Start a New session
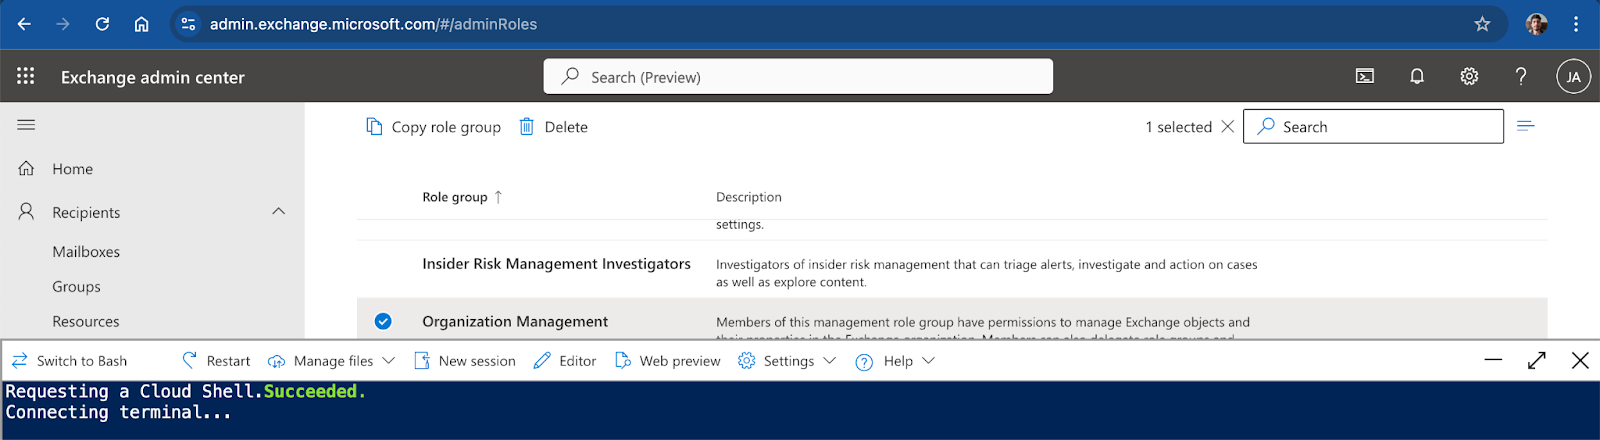The height and width of the screenshot is (440, 1600). point(465,361)
